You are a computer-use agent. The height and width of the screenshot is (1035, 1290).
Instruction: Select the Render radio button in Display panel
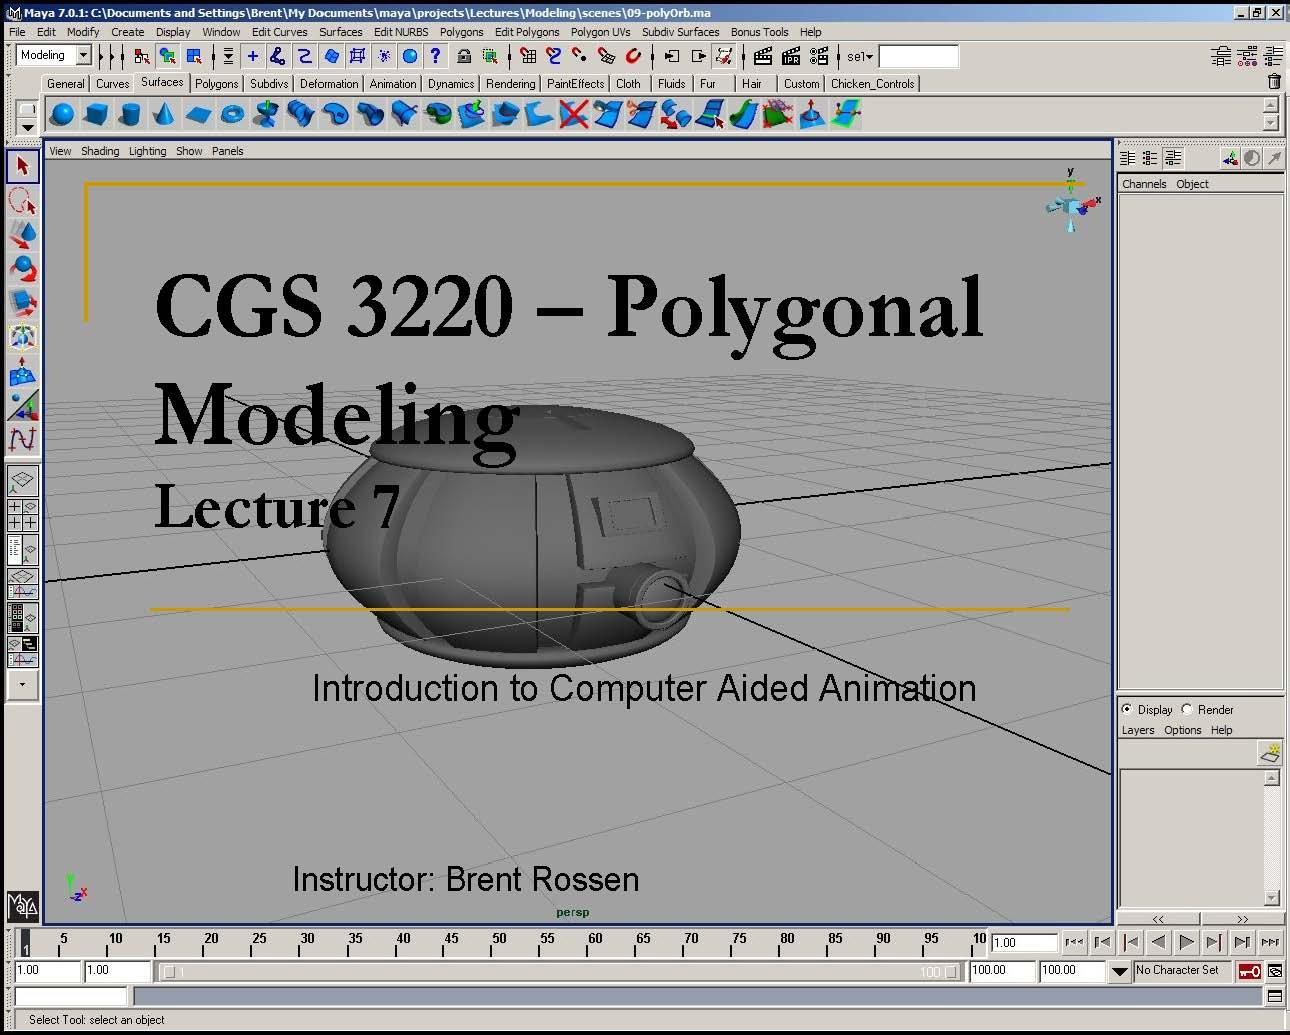(x=1186, y=709)
